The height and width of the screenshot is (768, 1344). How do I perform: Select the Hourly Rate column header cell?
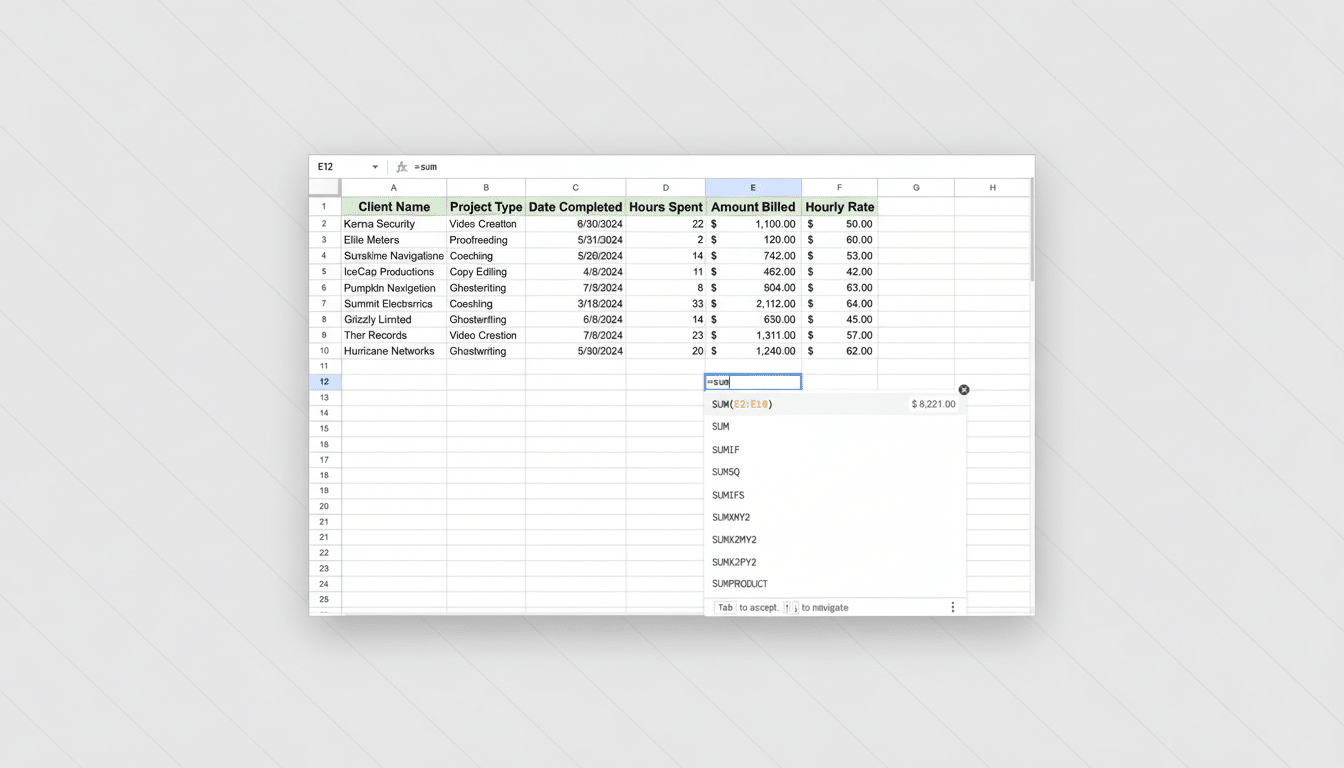click(x=839, y=206)
